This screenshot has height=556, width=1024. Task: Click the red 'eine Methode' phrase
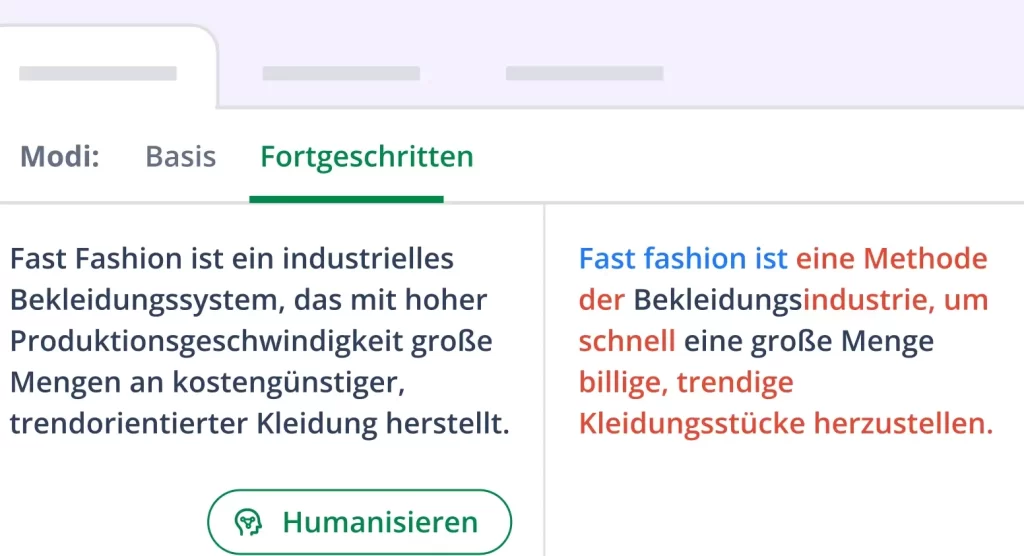892,259
